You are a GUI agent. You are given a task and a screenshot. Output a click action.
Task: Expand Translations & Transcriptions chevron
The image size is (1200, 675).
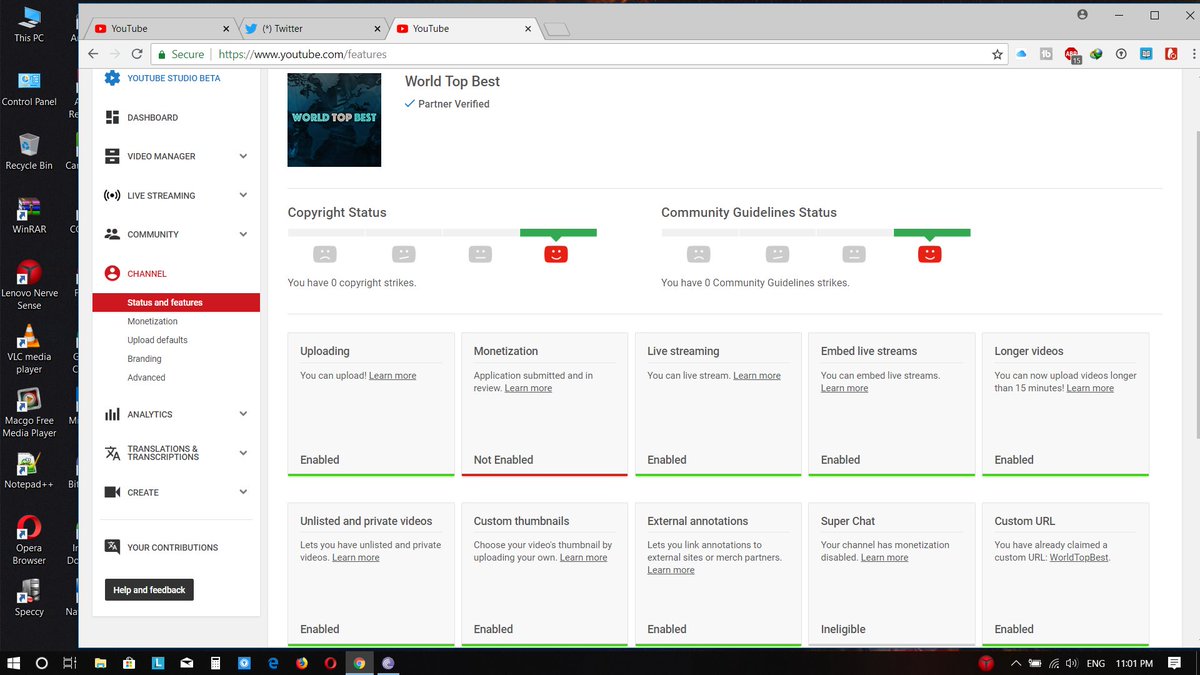243,453
